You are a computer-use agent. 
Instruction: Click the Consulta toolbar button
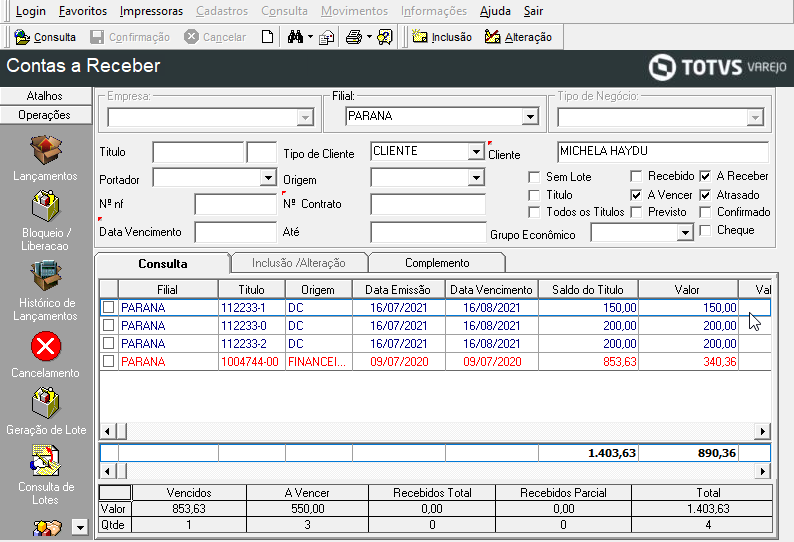coord(45,37)
